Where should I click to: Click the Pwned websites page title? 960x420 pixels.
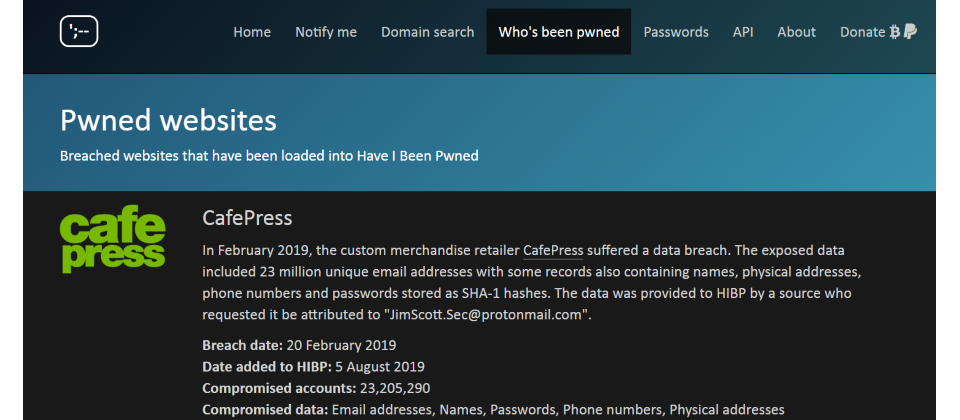(168, 121)
